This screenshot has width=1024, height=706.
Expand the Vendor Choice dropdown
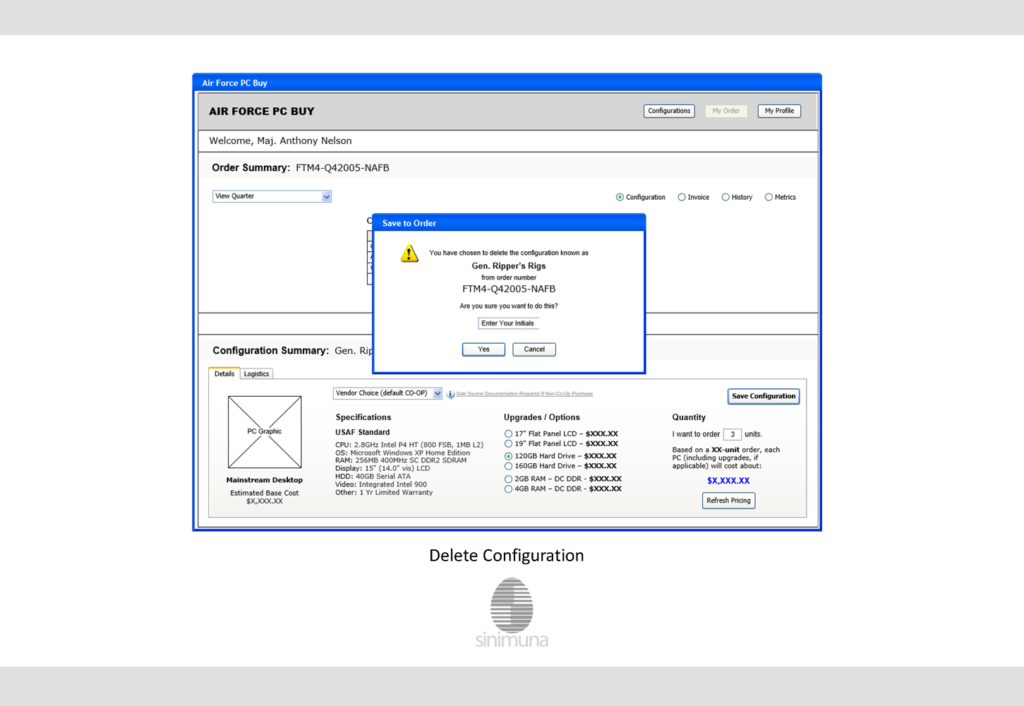click(x=387, y=394)
